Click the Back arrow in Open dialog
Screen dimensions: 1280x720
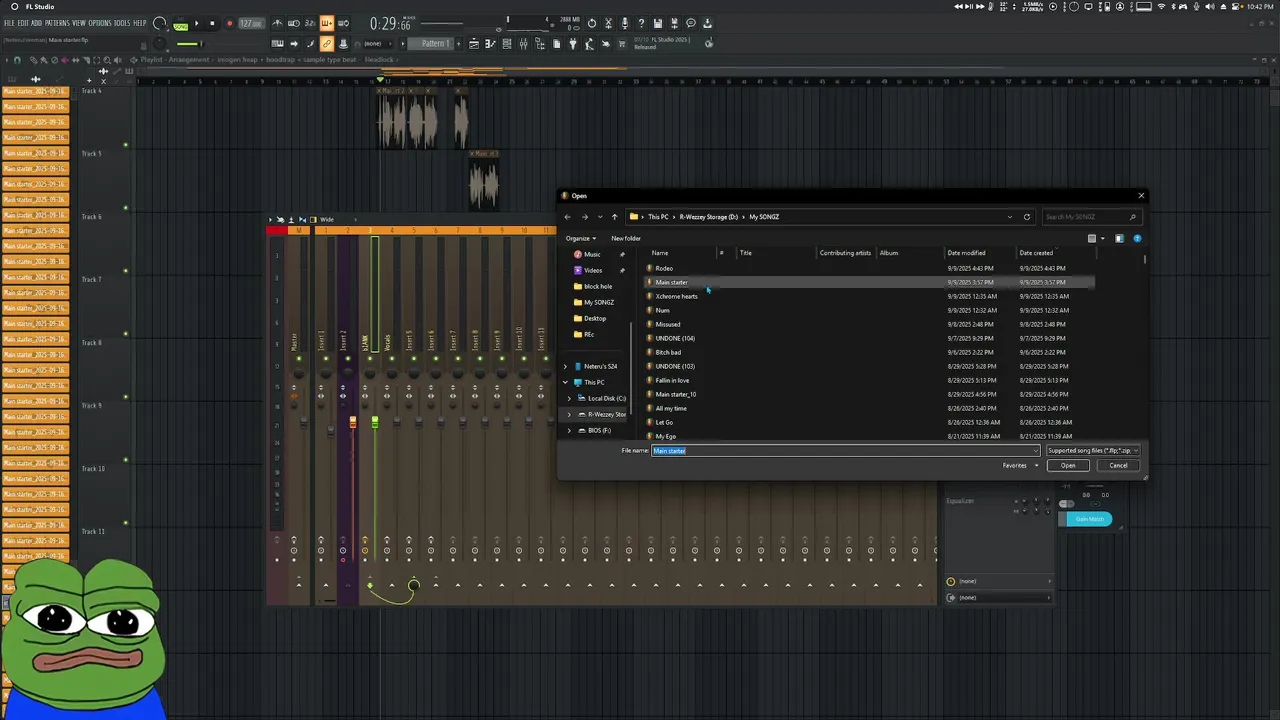pyautogui.click(x=568, y=216)
